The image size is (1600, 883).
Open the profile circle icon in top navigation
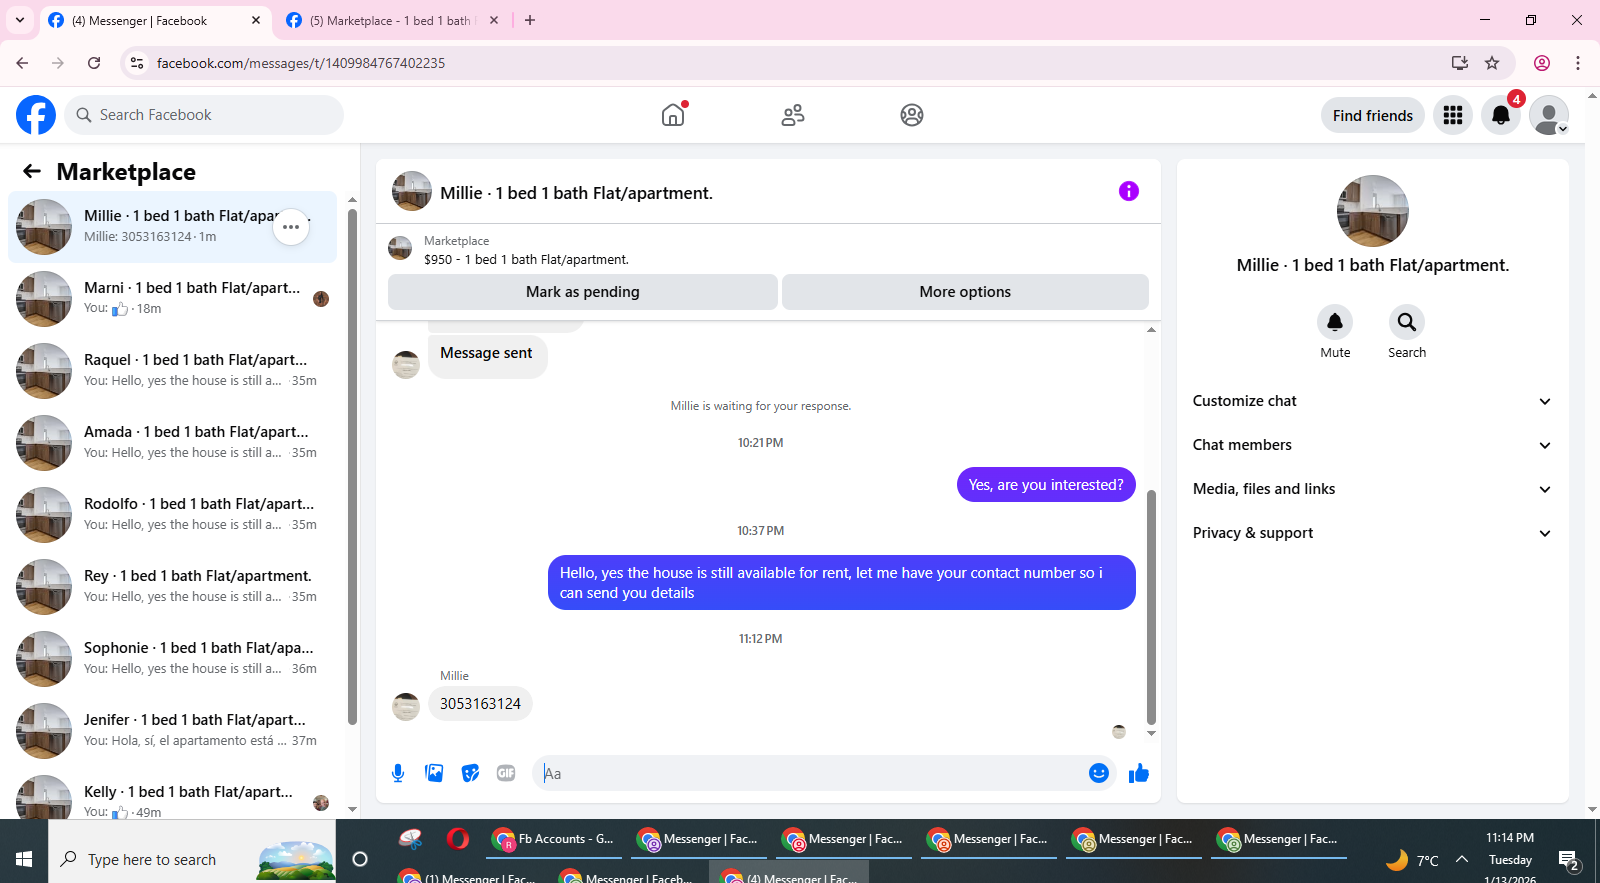coord(912,115)
